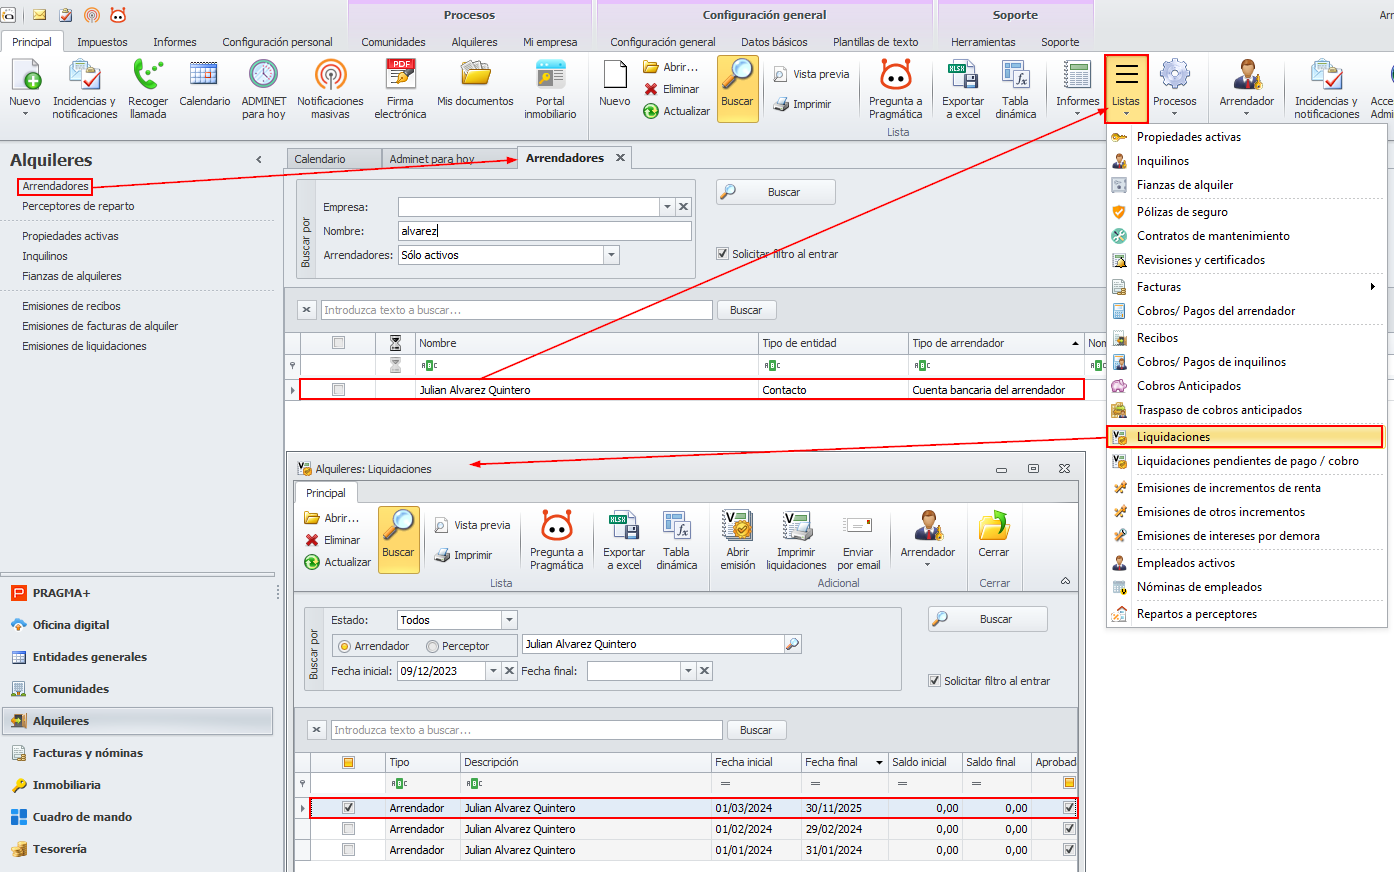
Task: Click the Nombre field containing alvarez
Action: pyautogui.click(x=544, y=231)
